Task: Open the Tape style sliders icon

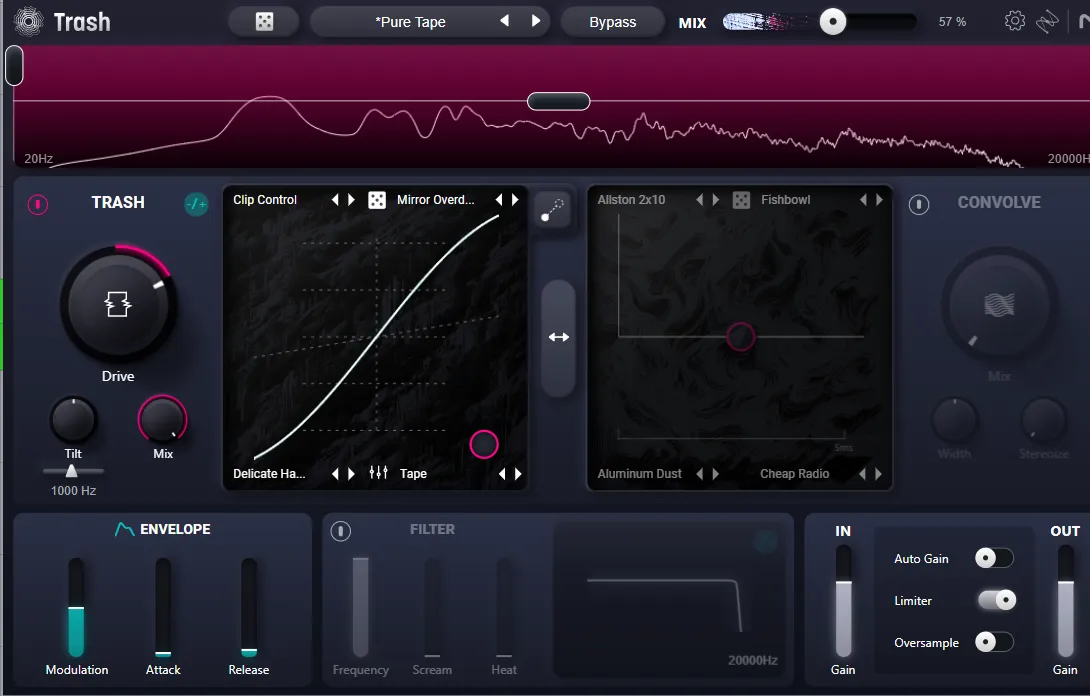Action: pyautogui.click(x=378, y=473)
